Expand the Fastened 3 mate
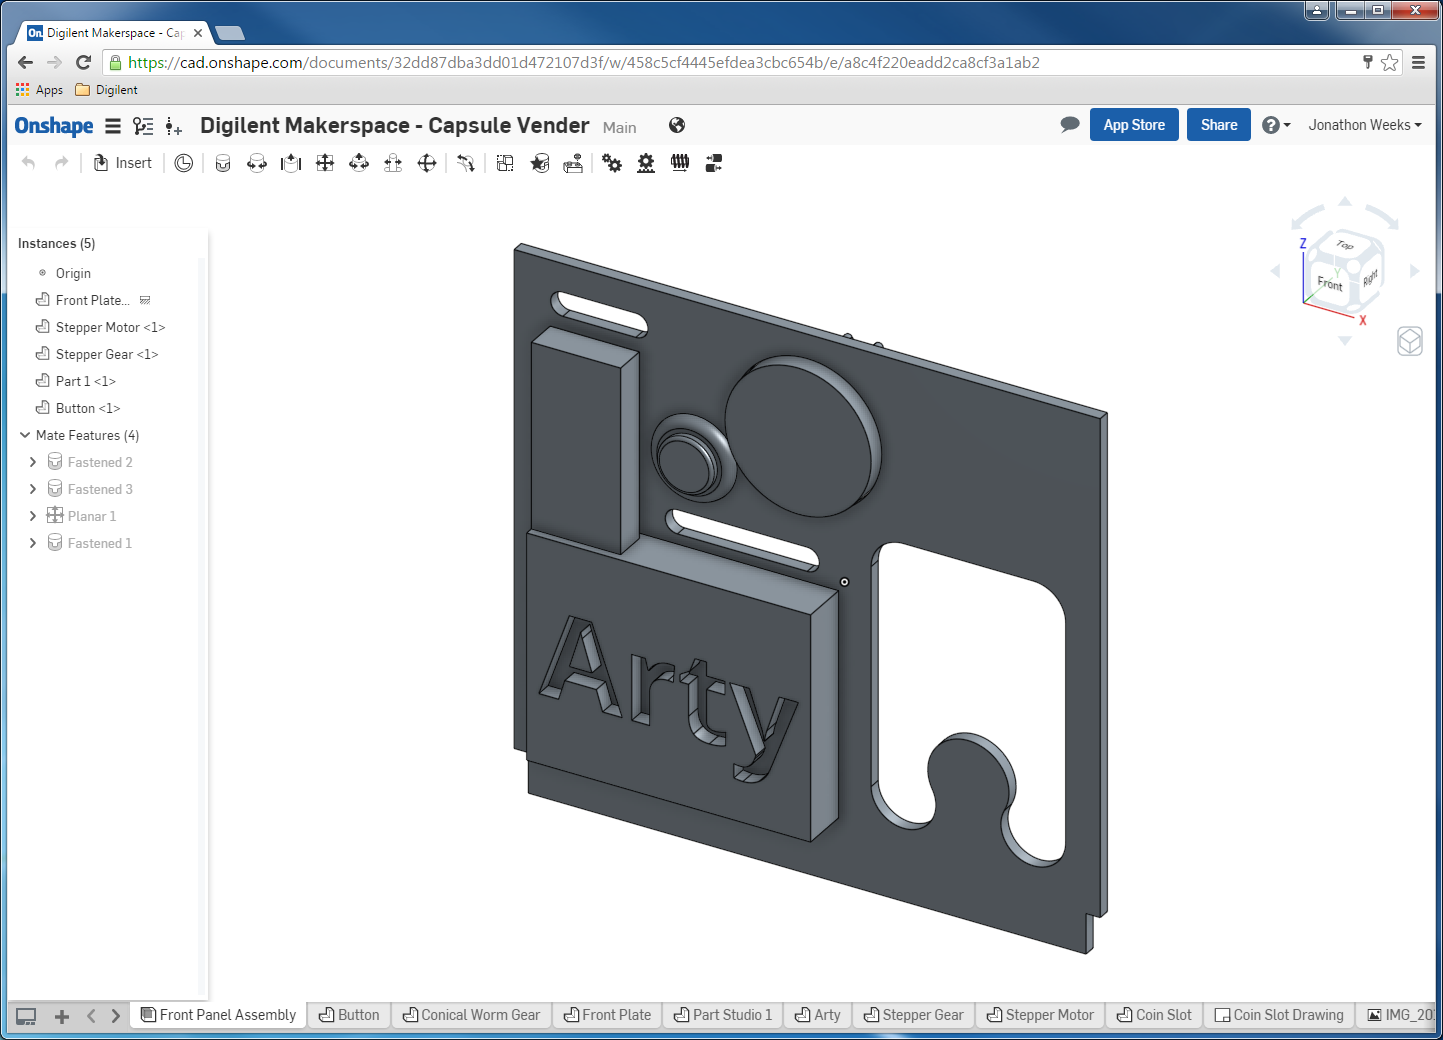The height and width of the screenshot is (1040, 1443). click(33, 489)
